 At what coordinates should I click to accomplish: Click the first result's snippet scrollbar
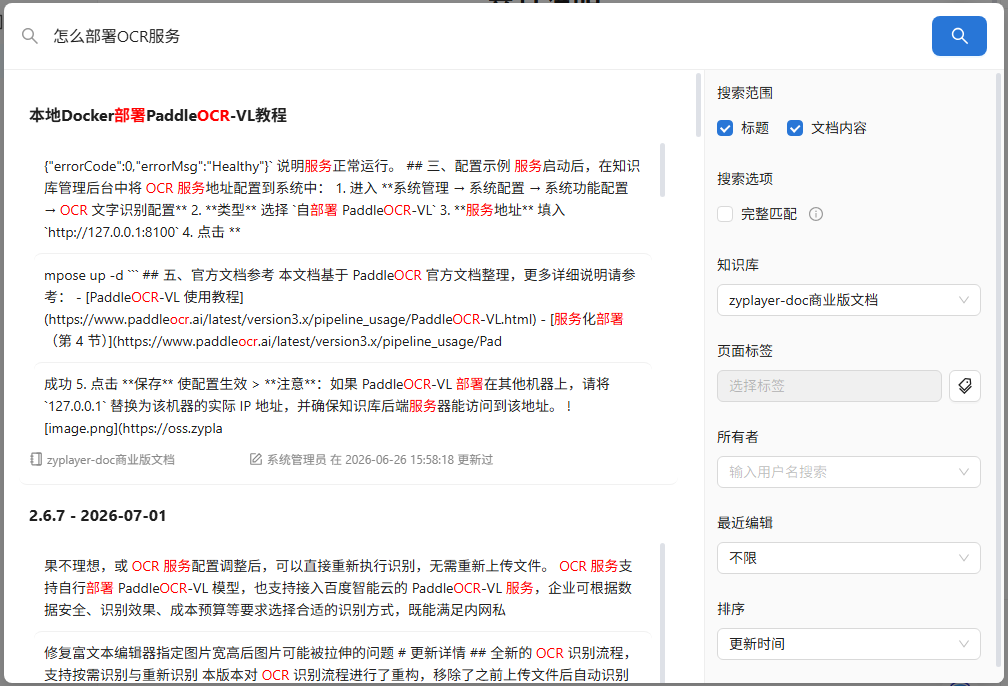click(x=662, y=170)
